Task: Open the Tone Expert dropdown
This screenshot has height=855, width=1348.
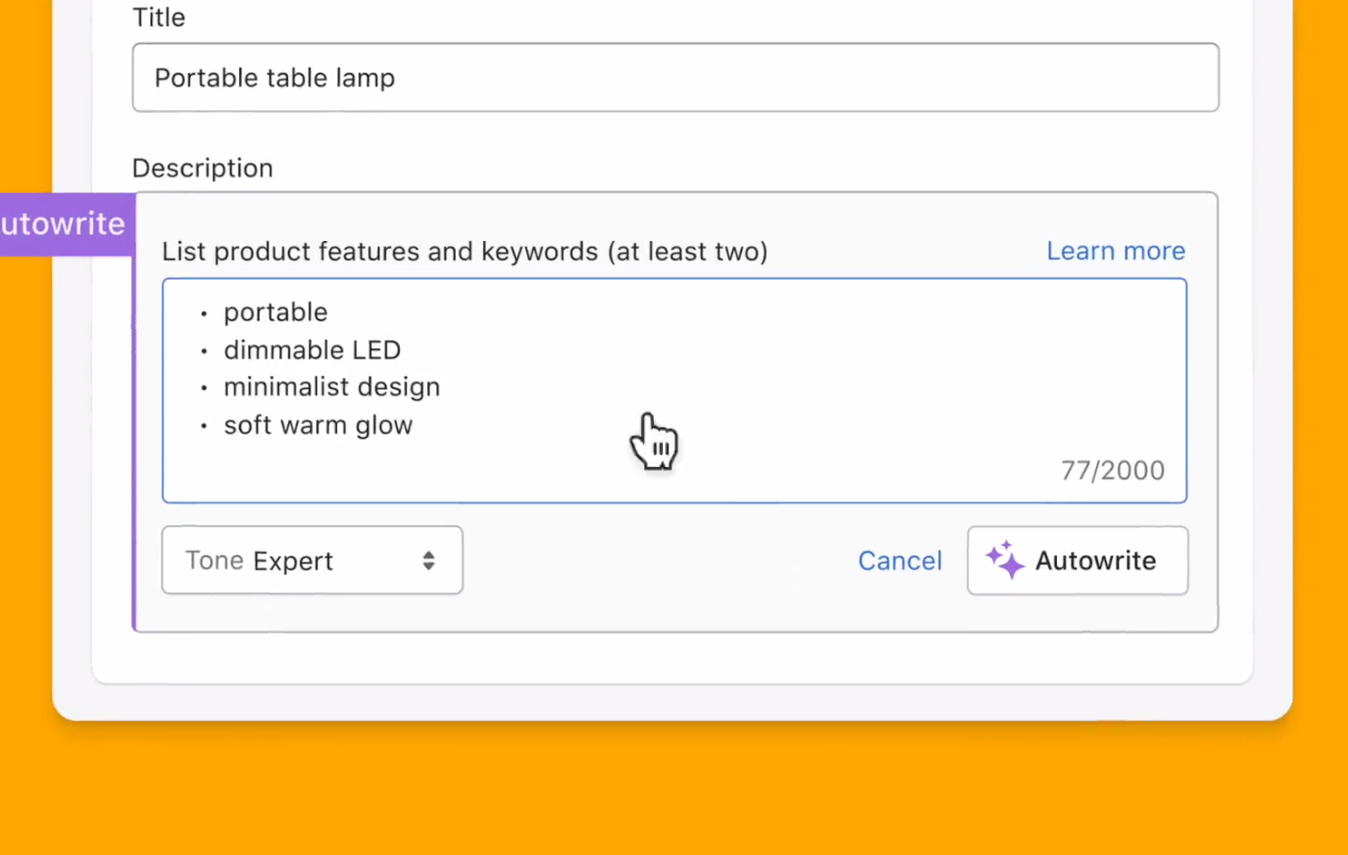Action: coord(312,560)
